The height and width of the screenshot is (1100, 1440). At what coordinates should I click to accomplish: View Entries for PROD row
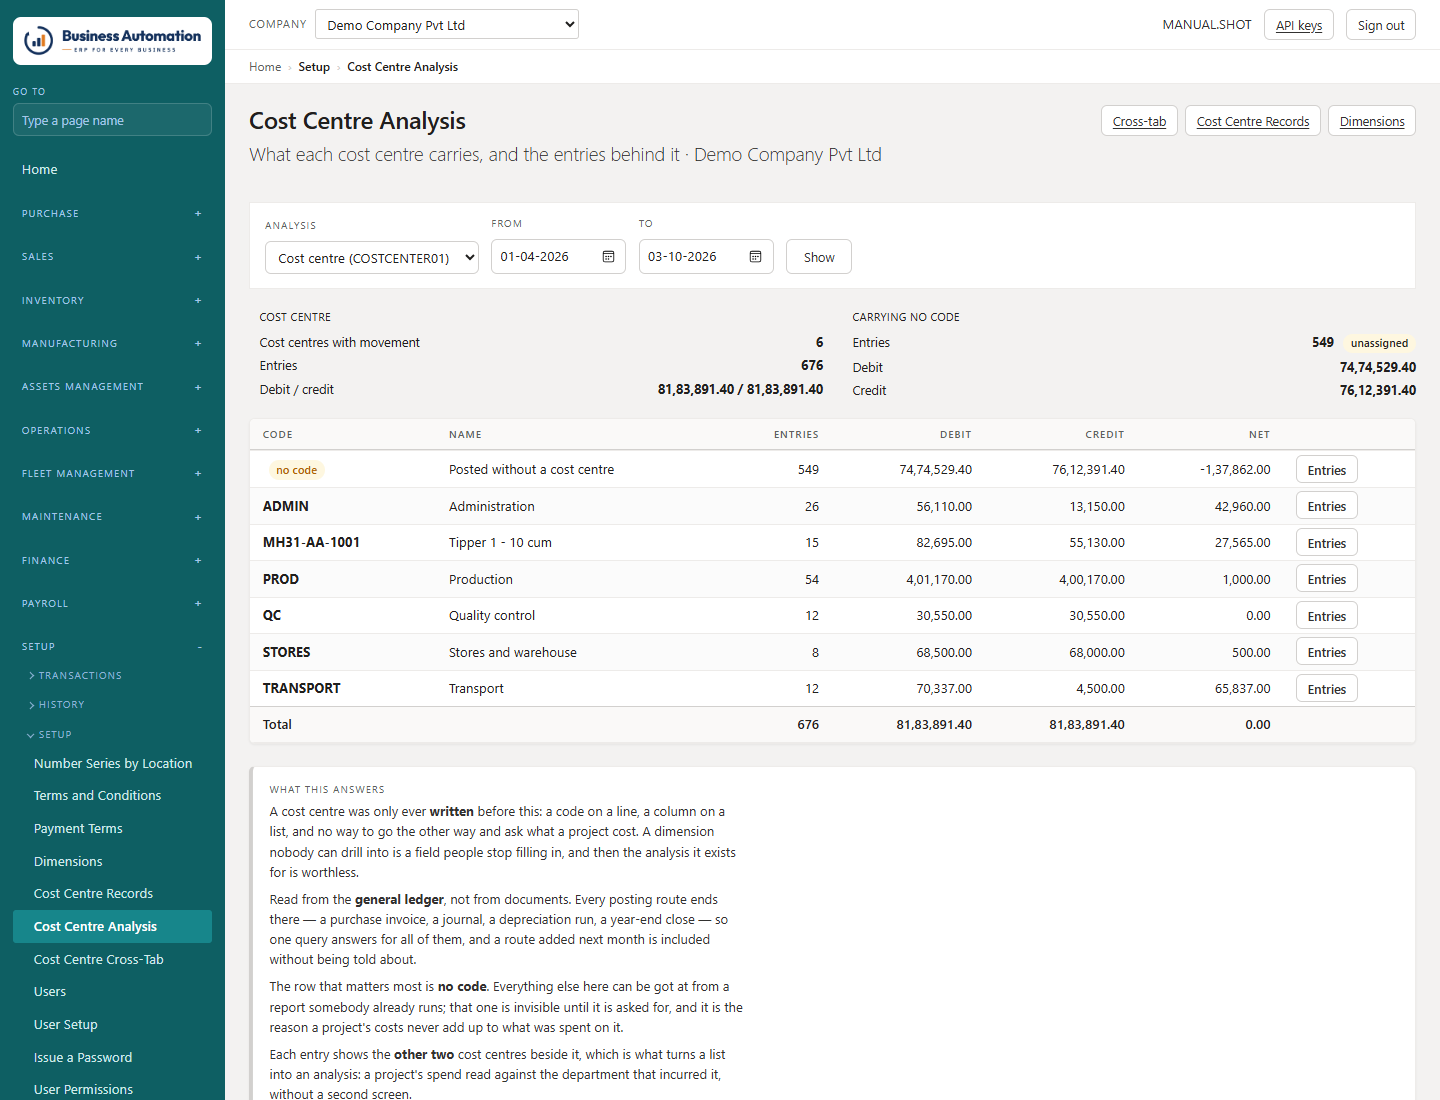(x=1327, y=580)
